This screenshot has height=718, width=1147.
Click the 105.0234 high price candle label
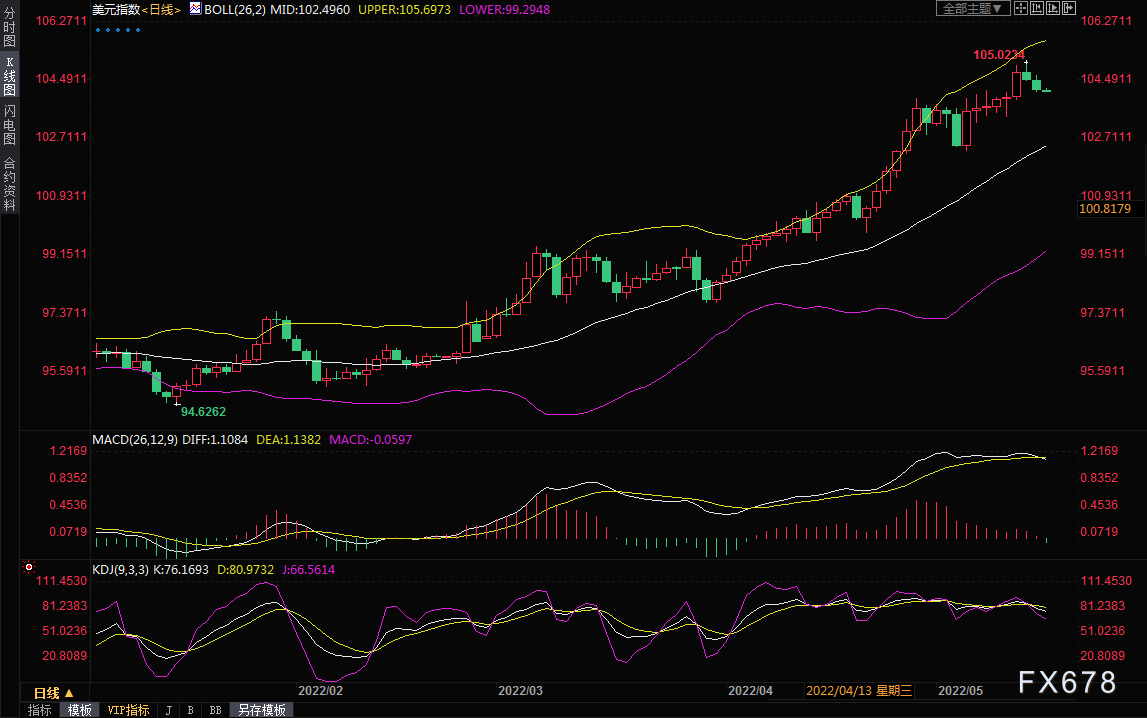tap(998, 53)
